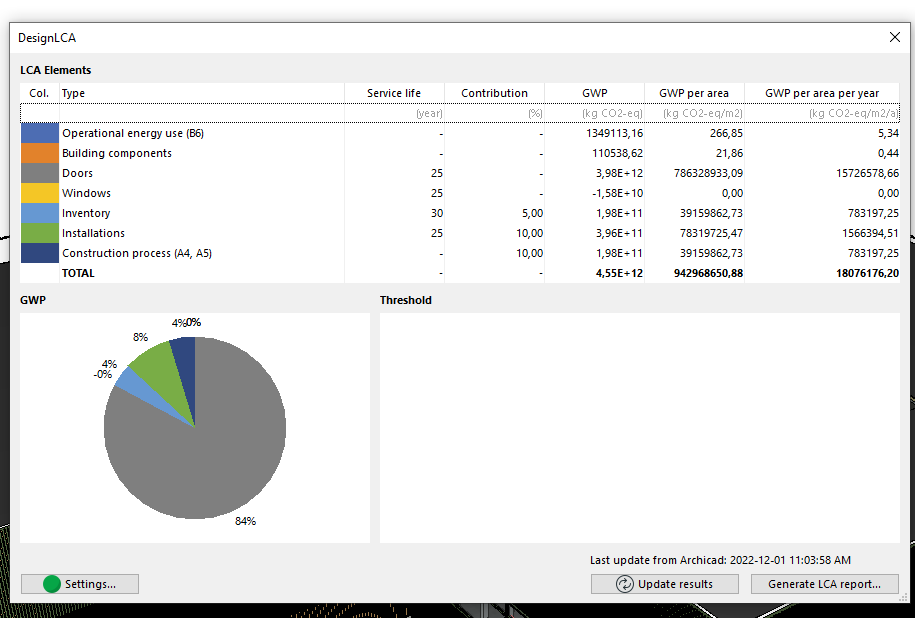Sort by Service life column header
The width and height of the screenshot is (915, 618).
click(394, 93)
